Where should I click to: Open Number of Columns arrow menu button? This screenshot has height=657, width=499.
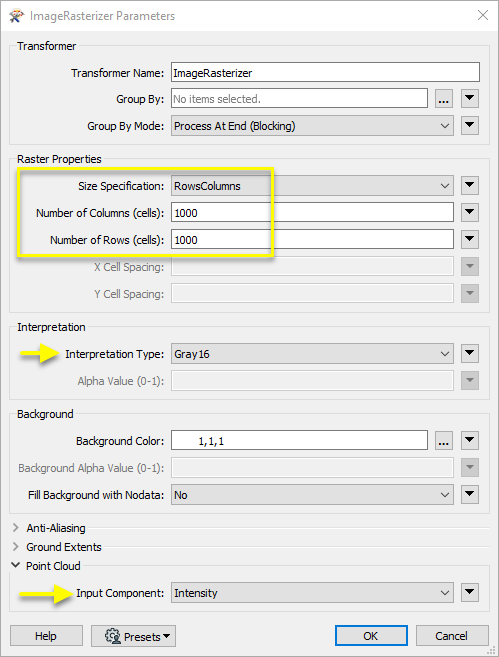click(x=470, y=212)
